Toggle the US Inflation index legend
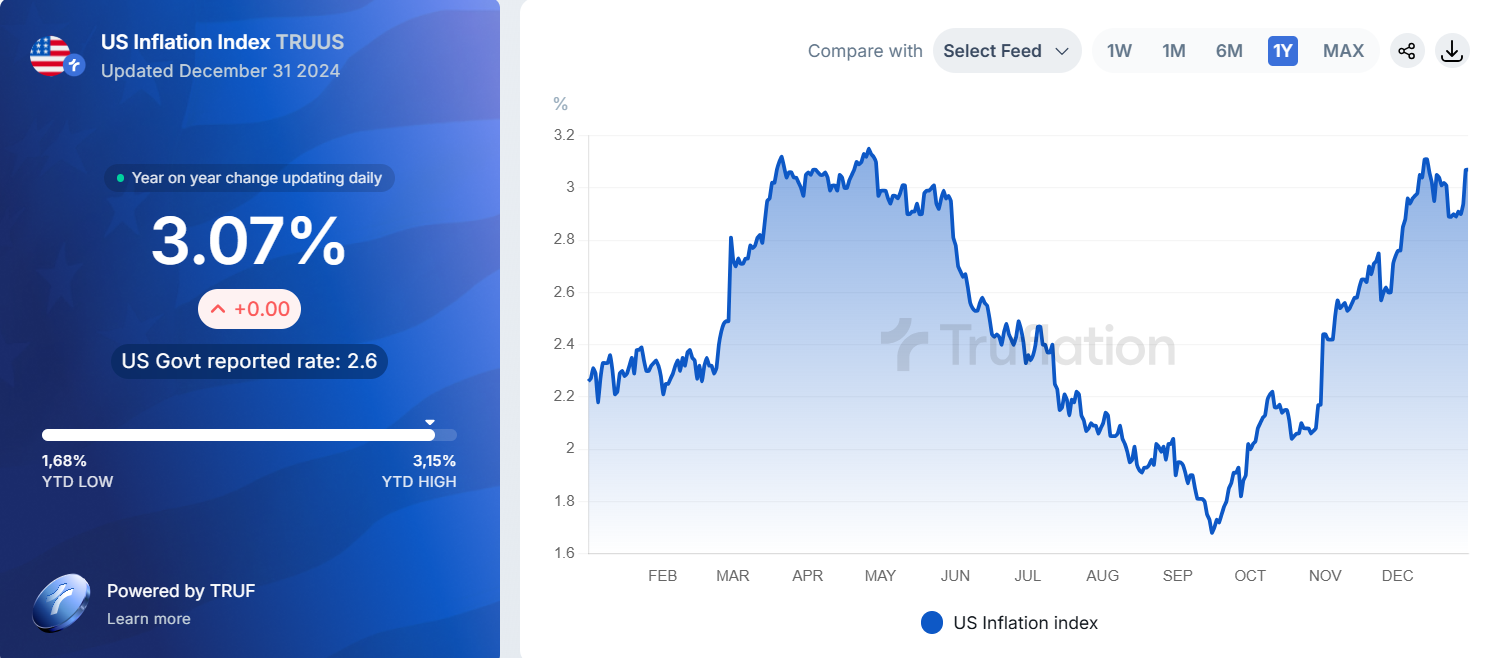1491x658 pixels. pyautogui.click(x=1009, y=623)
